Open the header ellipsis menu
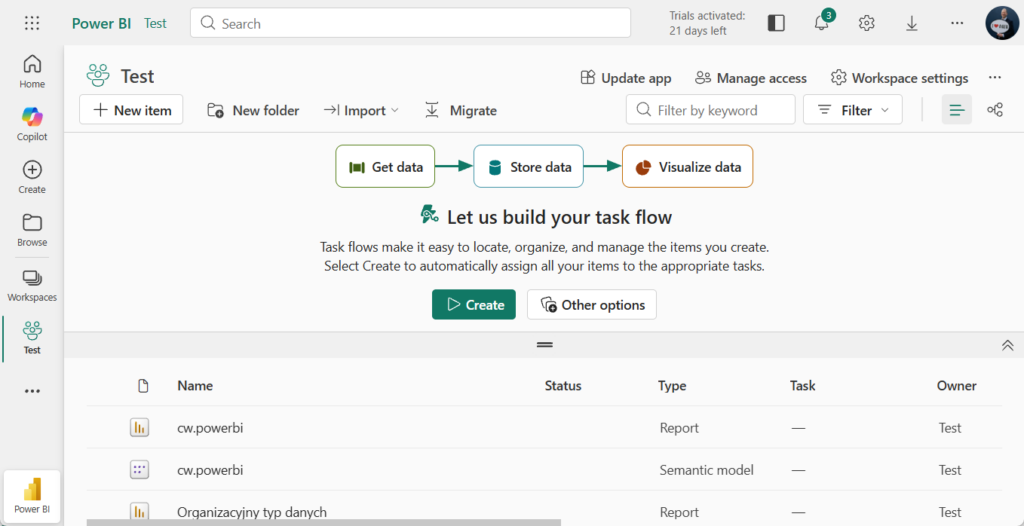Image resolution: width=1024 pixels, height=526 pixels. [x=957, y=23]
